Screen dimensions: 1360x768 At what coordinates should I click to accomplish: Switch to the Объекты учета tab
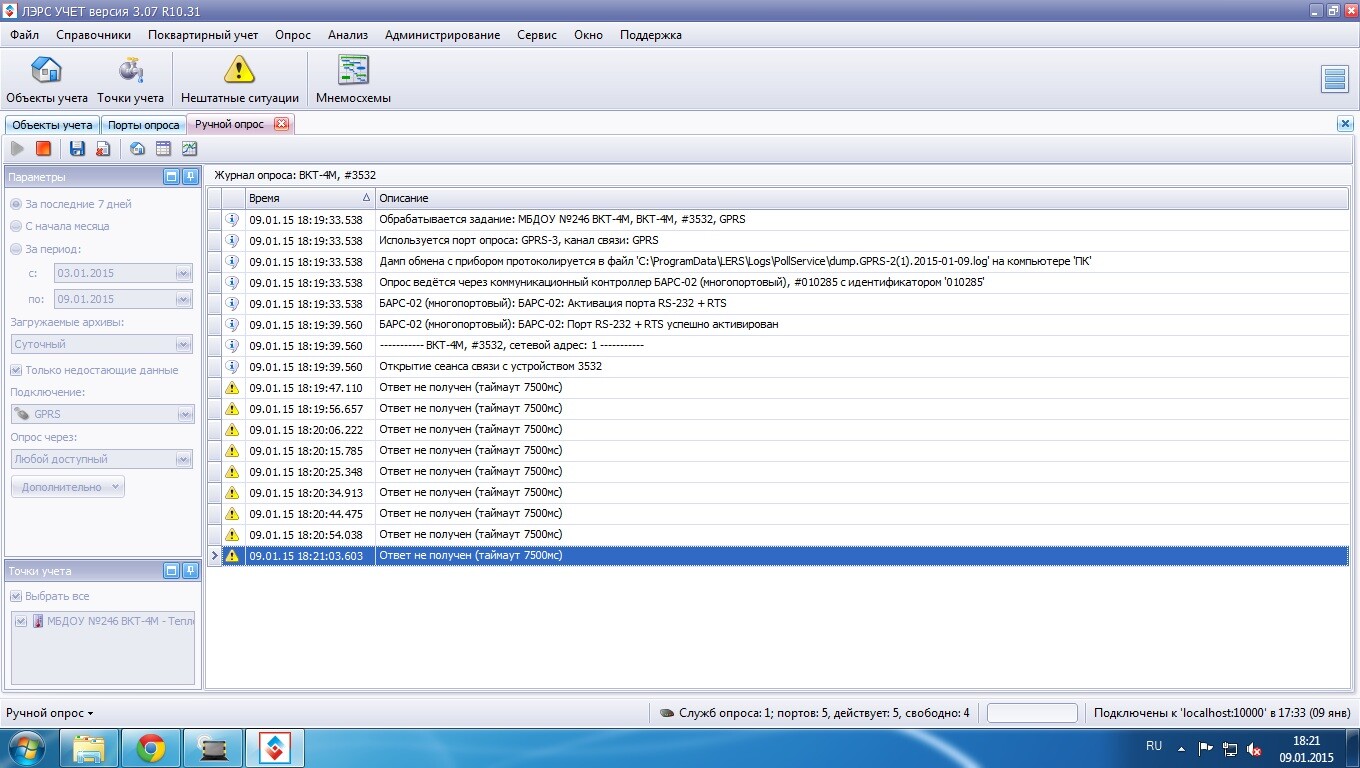pos(52,125)
